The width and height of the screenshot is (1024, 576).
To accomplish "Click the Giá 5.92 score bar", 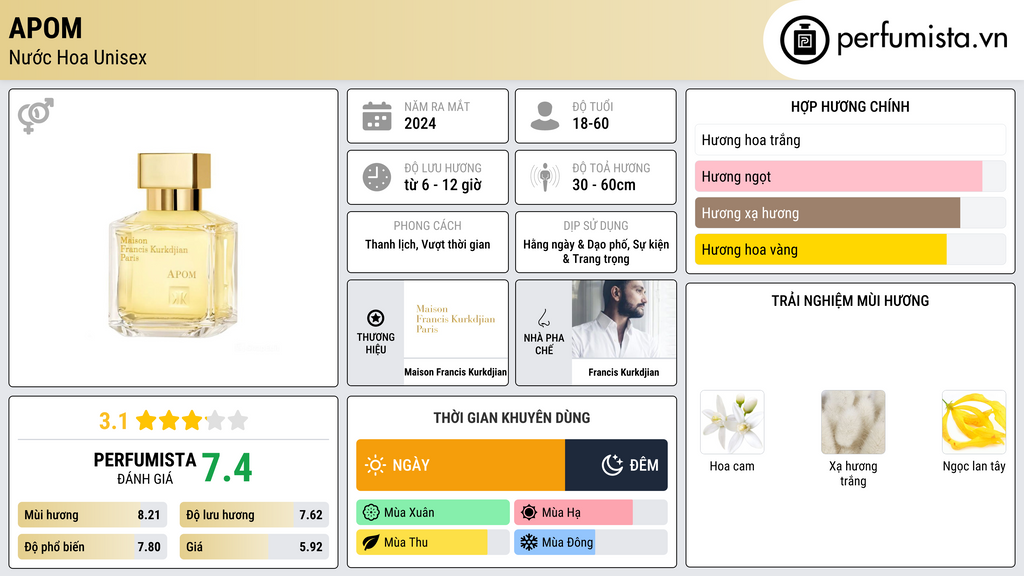I will [254, 547].
